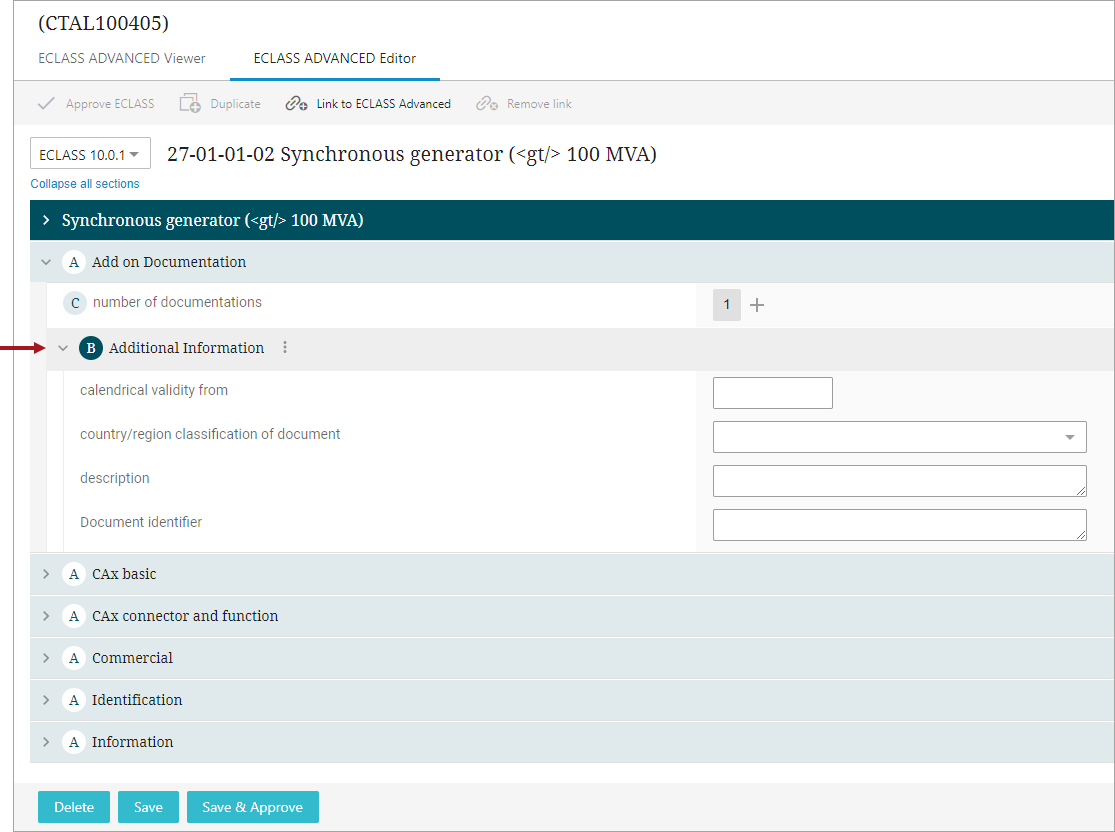Click the Duplicate toolbar label
The height and width of the screenshot is (832, 1115).
235,104
